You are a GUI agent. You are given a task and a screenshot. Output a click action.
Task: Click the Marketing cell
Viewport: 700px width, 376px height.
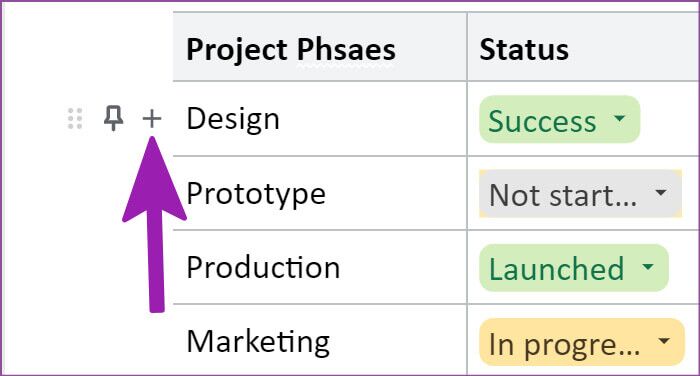click(320, 341)
